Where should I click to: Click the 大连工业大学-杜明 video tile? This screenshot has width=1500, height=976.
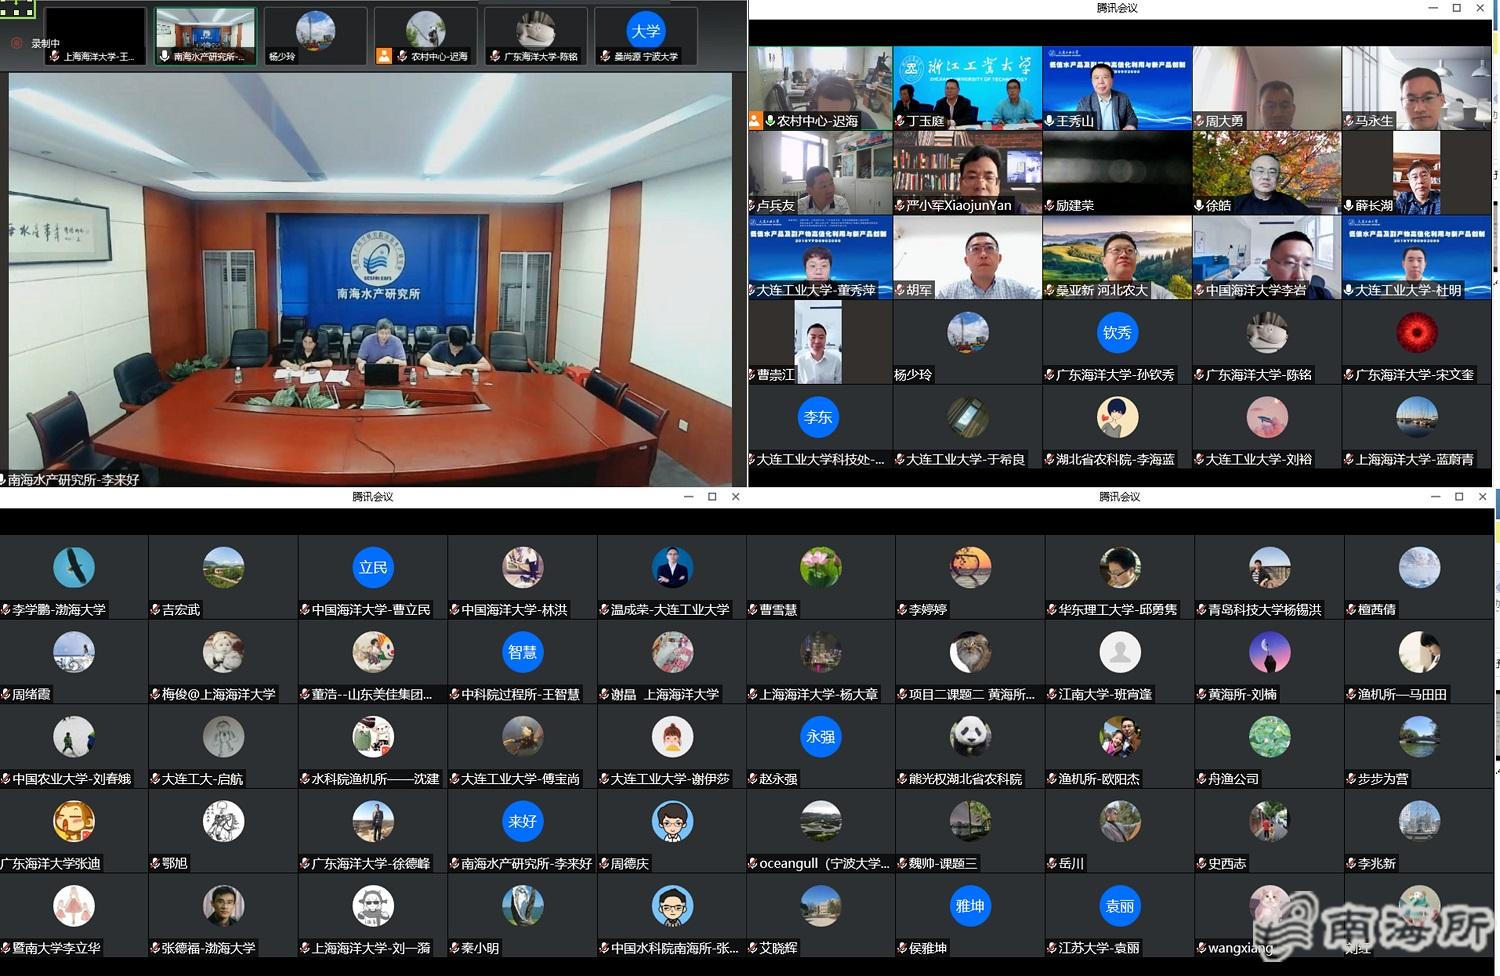(x=1415, y=257)
